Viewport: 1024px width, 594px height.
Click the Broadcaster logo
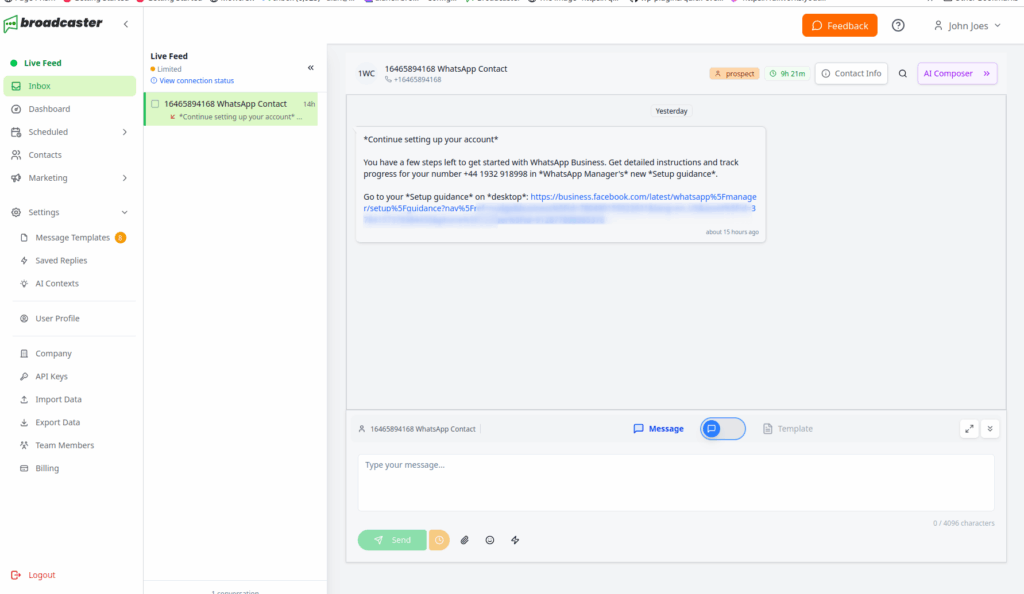pyautogui.click(x=53, y=23)
